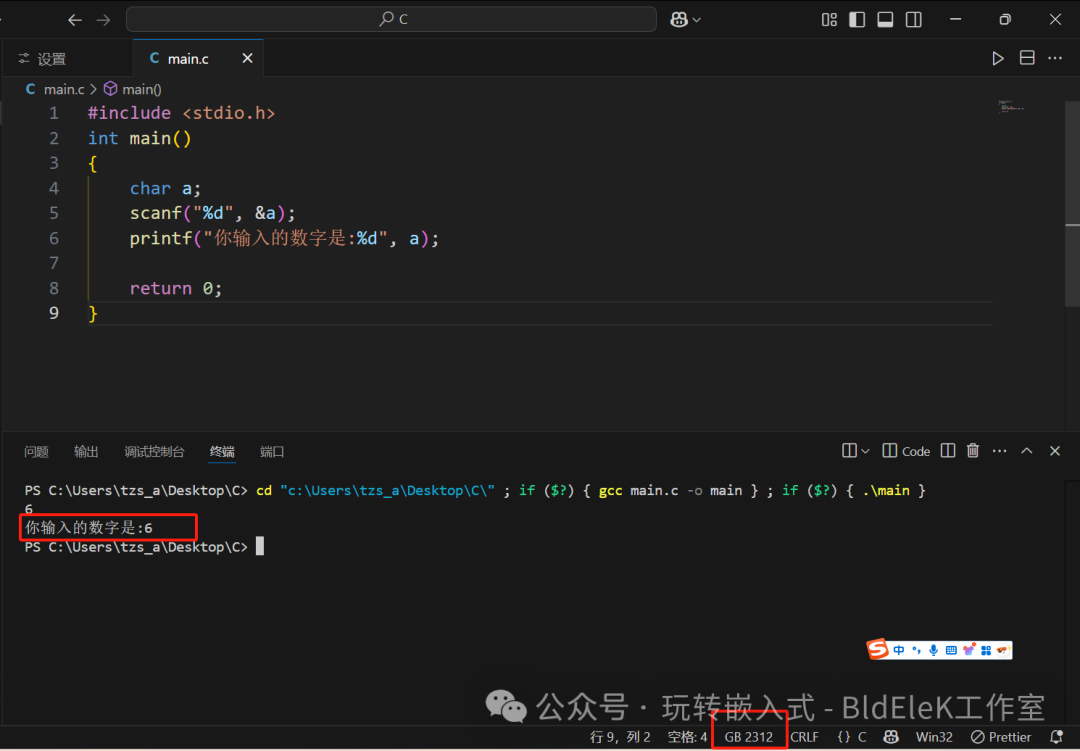
Task: Click the scanf line in the editor
Action: (212, 214)
